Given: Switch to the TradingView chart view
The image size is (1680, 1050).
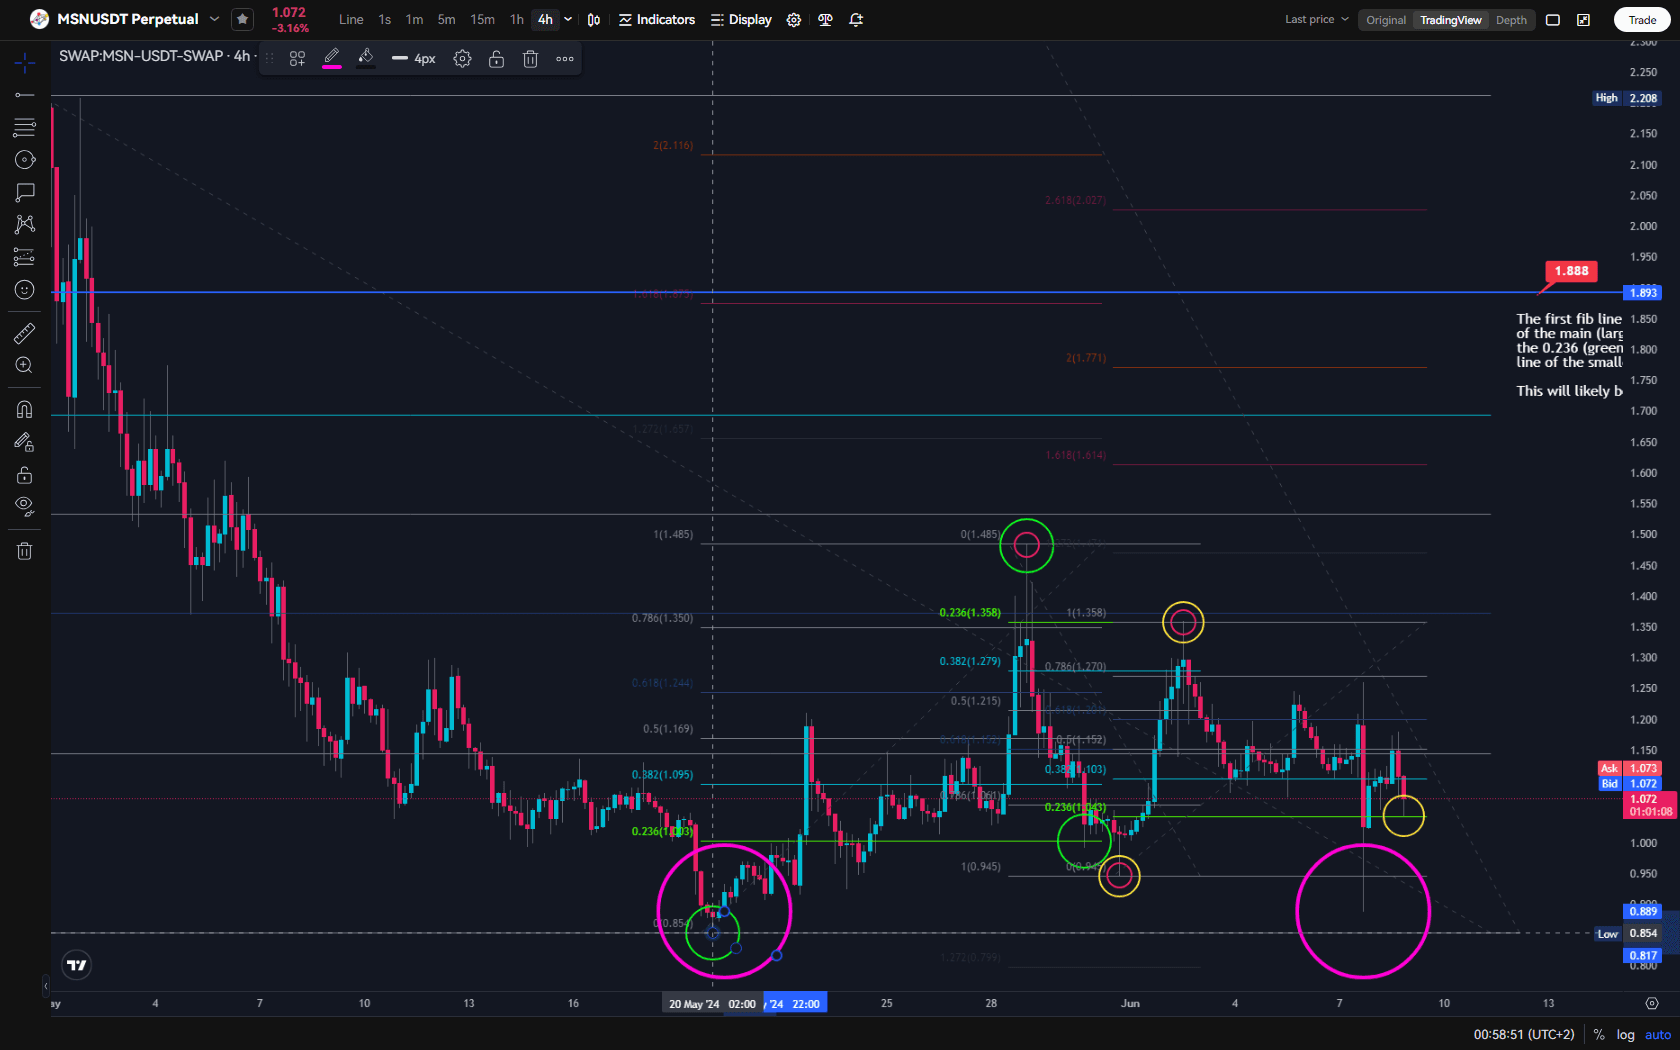Looking at the screenshot, I should point(1451,20).
